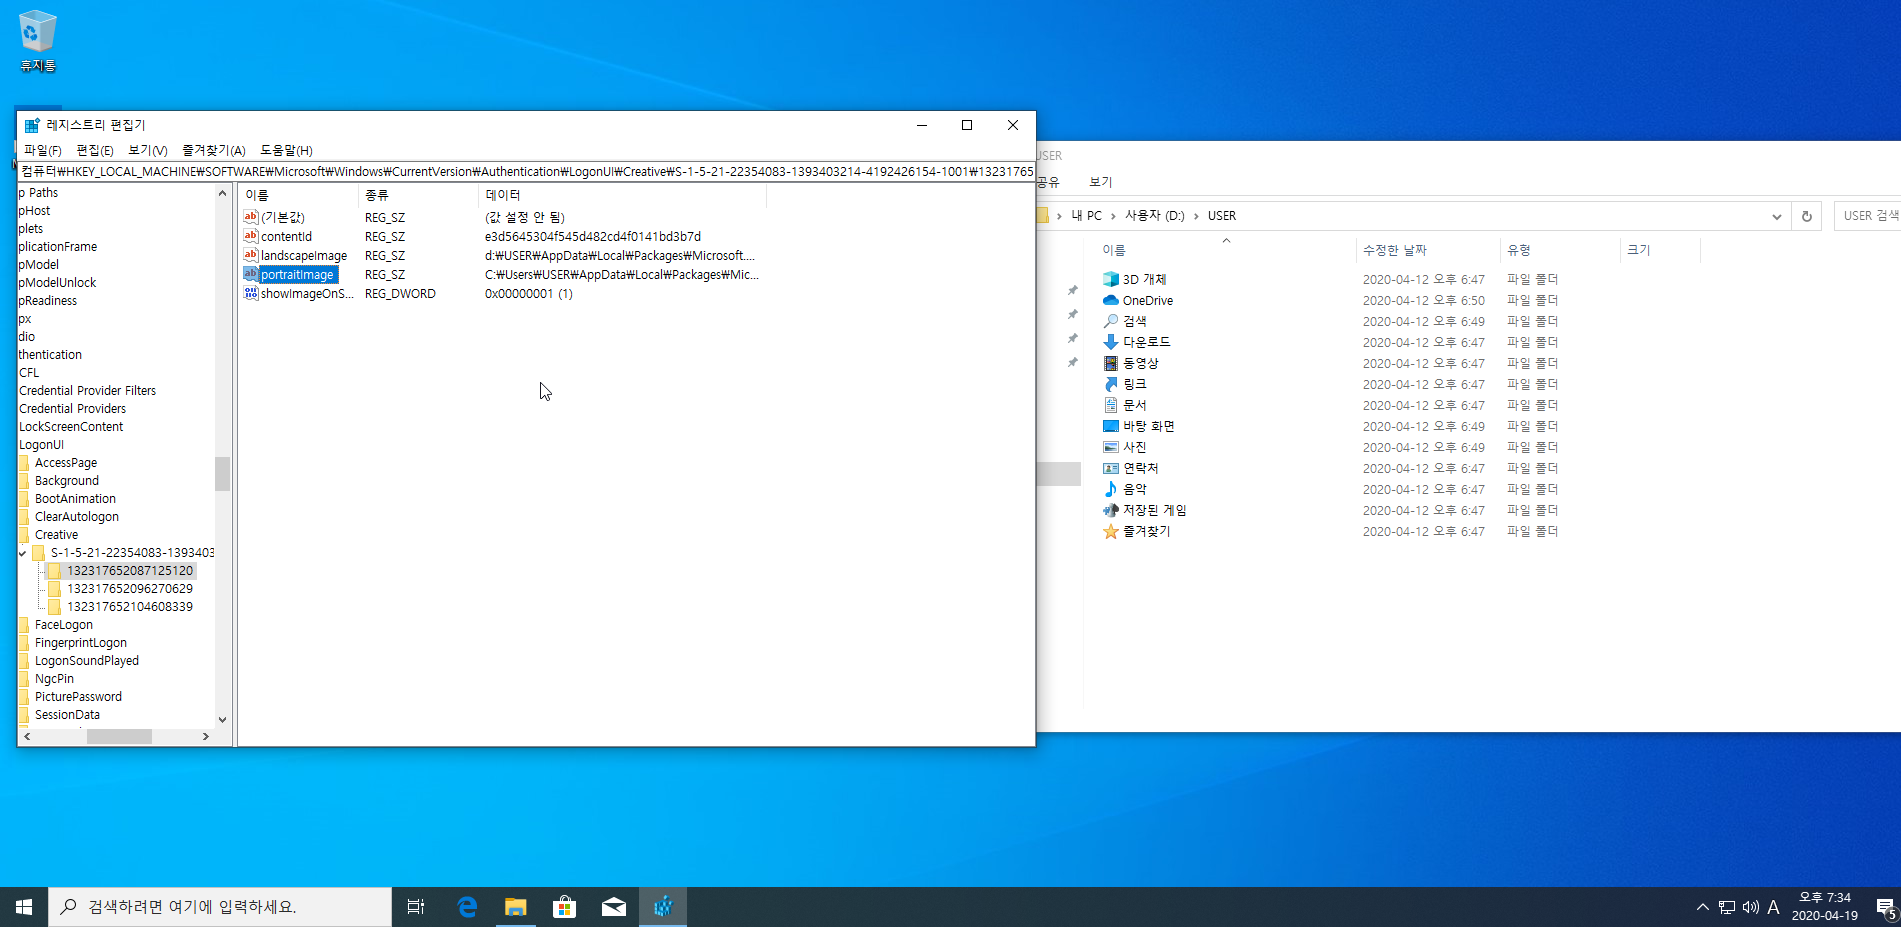Select the BootAnimation key
Viewport: 1901px width, 927px height.
pos(75,499)
